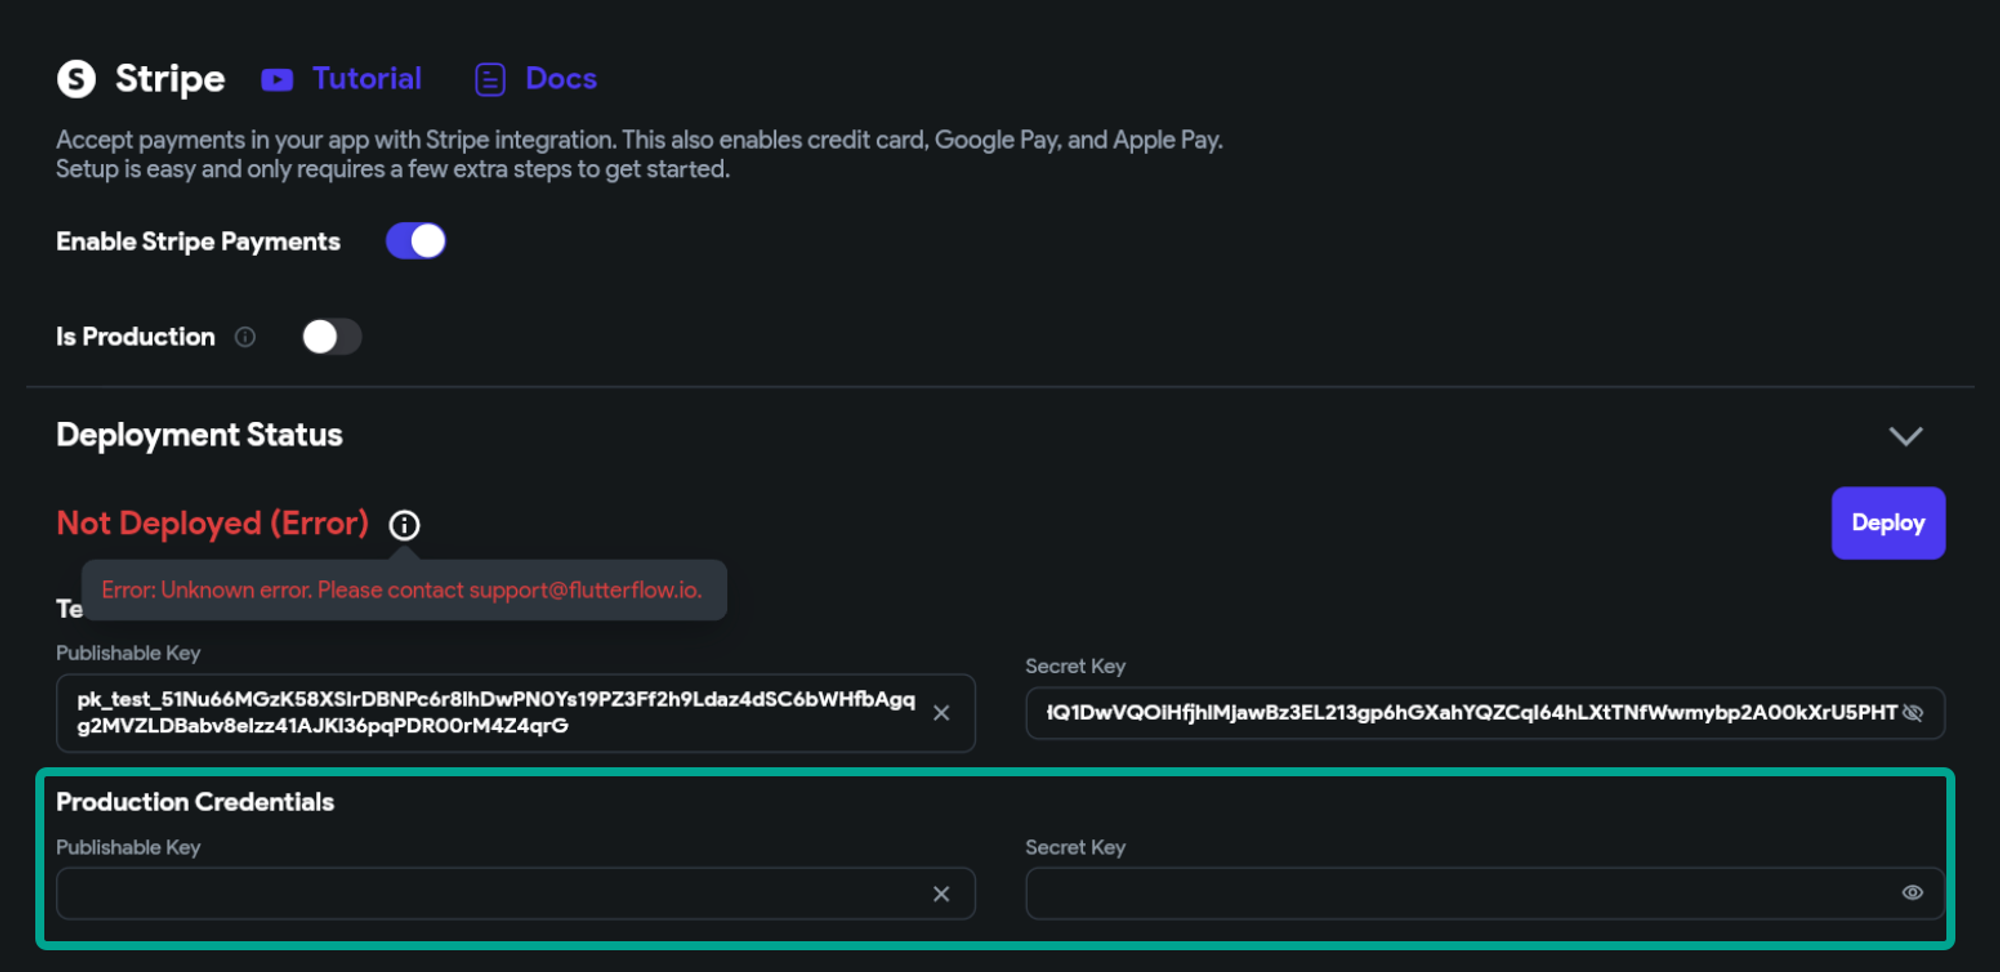Collapse the Deployment Status section

1906,436
